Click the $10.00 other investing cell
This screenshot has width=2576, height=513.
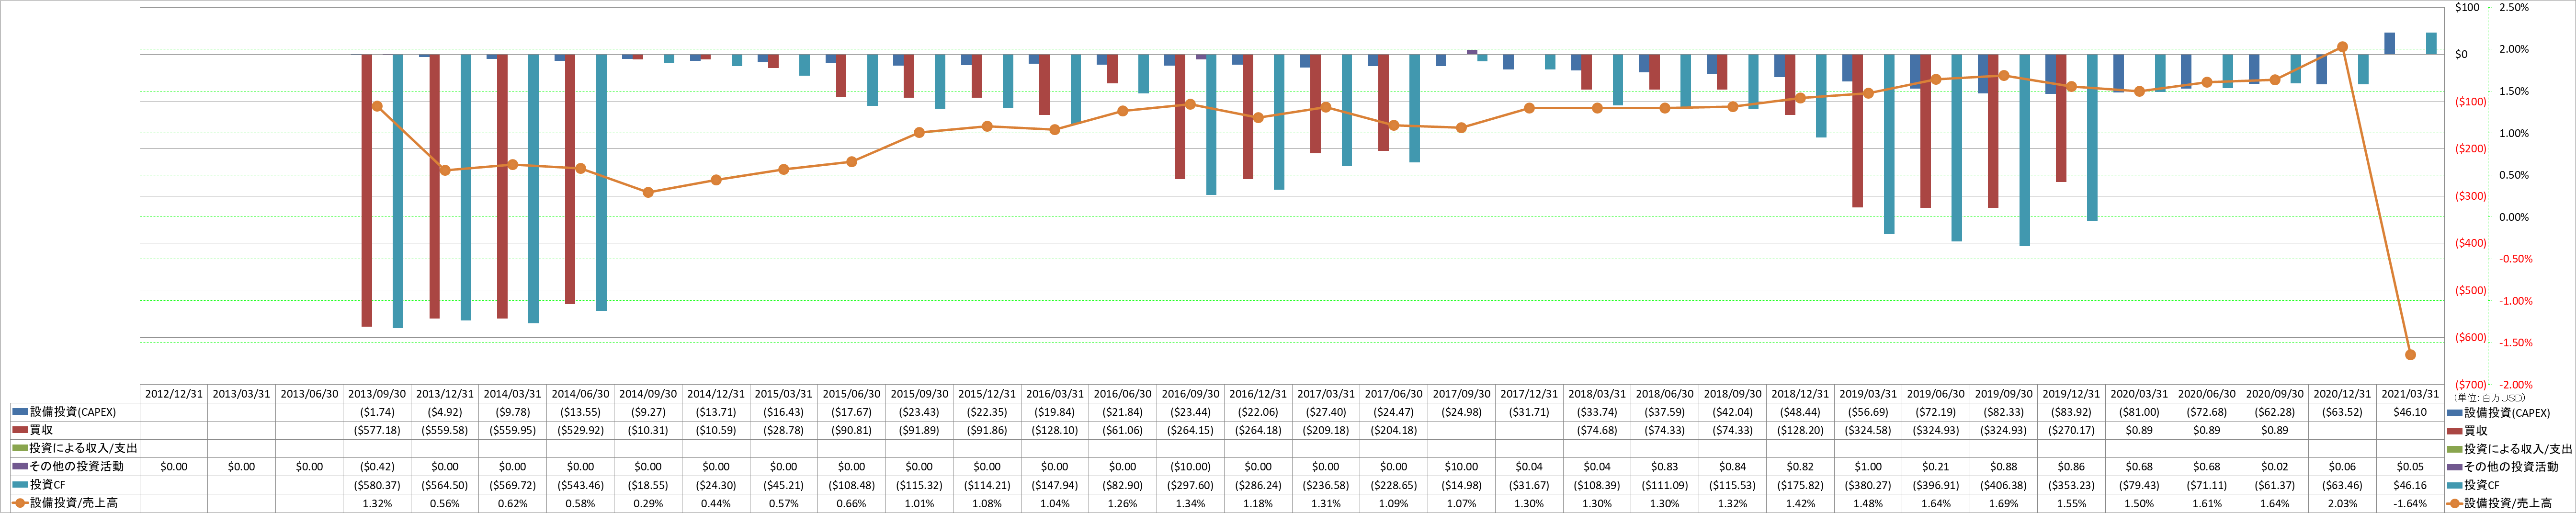[x=1461, y=467]
